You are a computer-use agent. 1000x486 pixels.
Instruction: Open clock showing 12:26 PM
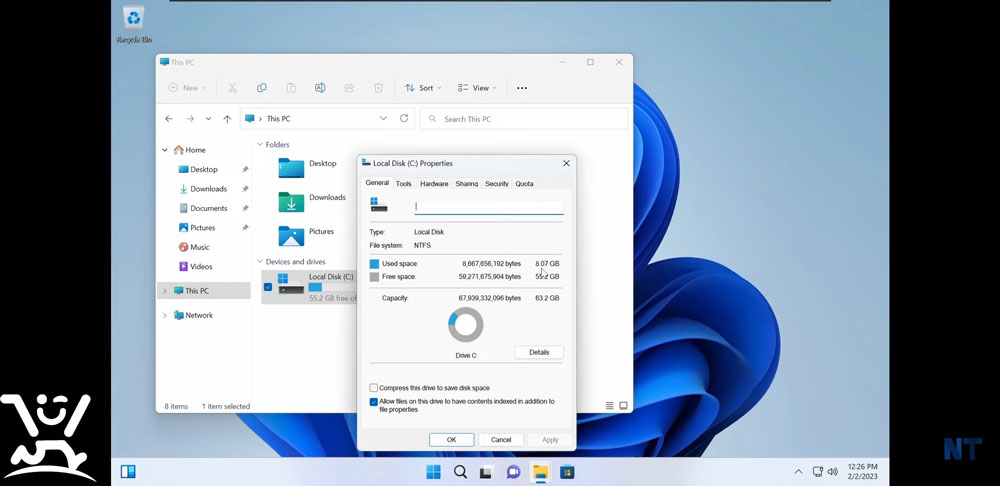[862, 472]
